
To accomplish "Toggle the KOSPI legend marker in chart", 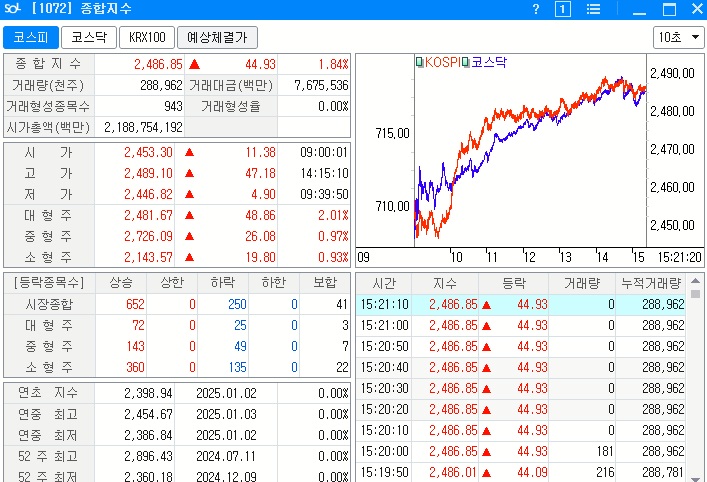I will point(419,62).
